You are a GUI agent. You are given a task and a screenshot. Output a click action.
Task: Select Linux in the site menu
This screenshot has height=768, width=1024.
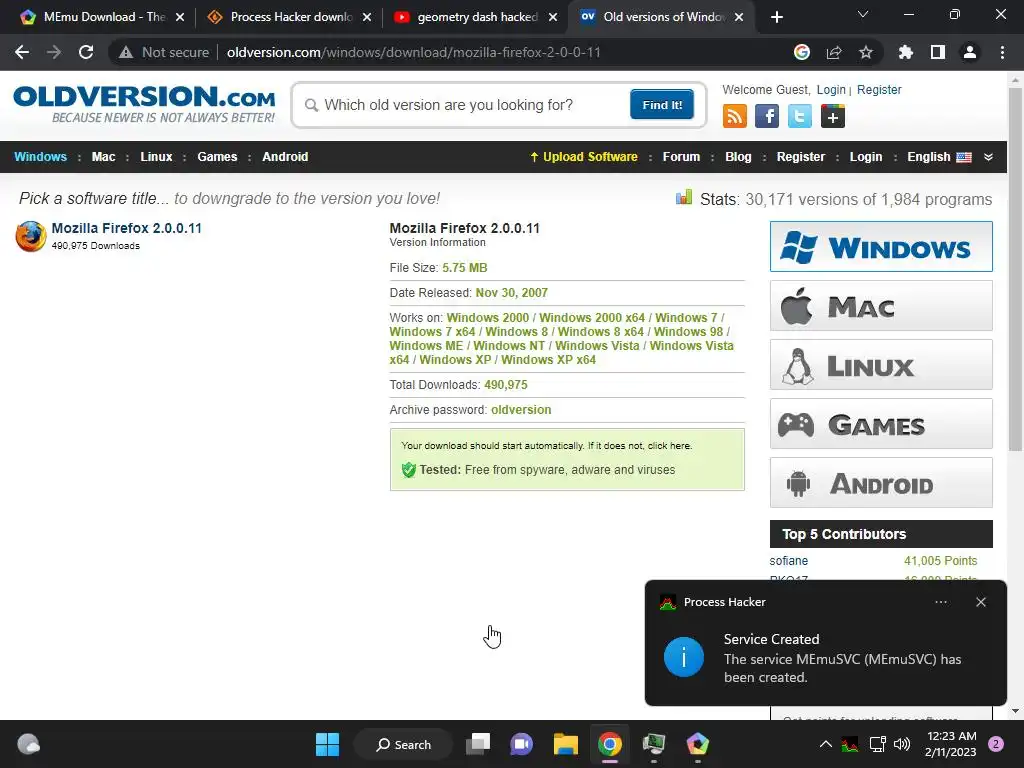pyautogui.click(x=156, y=157)
